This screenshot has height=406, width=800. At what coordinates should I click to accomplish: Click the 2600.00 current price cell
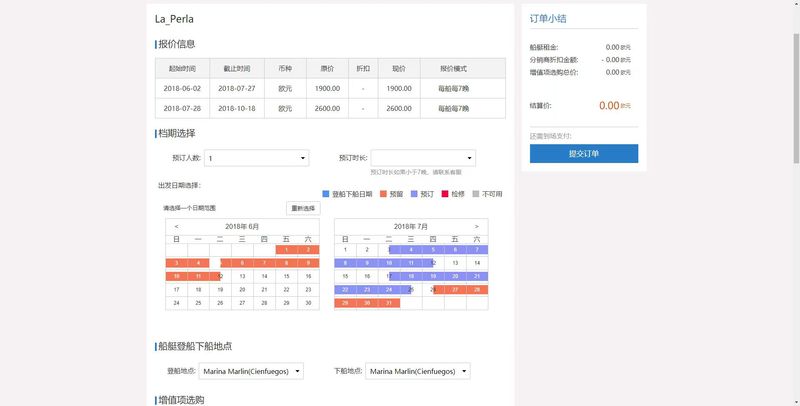[x=399, y=108]
